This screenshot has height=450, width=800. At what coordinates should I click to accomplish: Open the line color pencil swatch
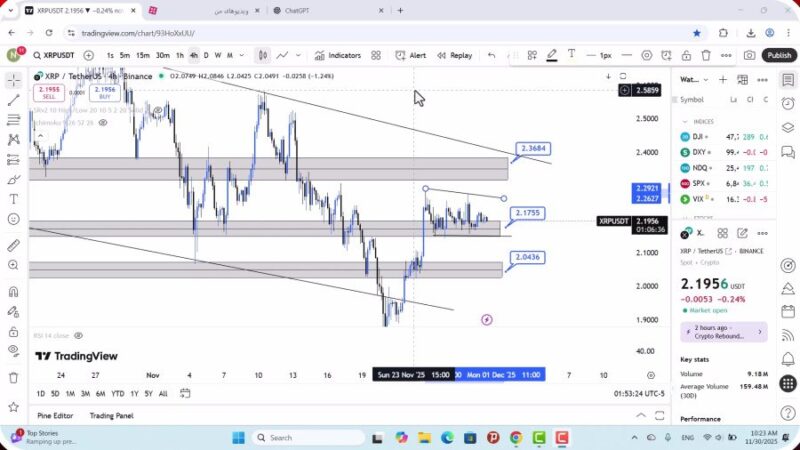[x=551, y=55]
